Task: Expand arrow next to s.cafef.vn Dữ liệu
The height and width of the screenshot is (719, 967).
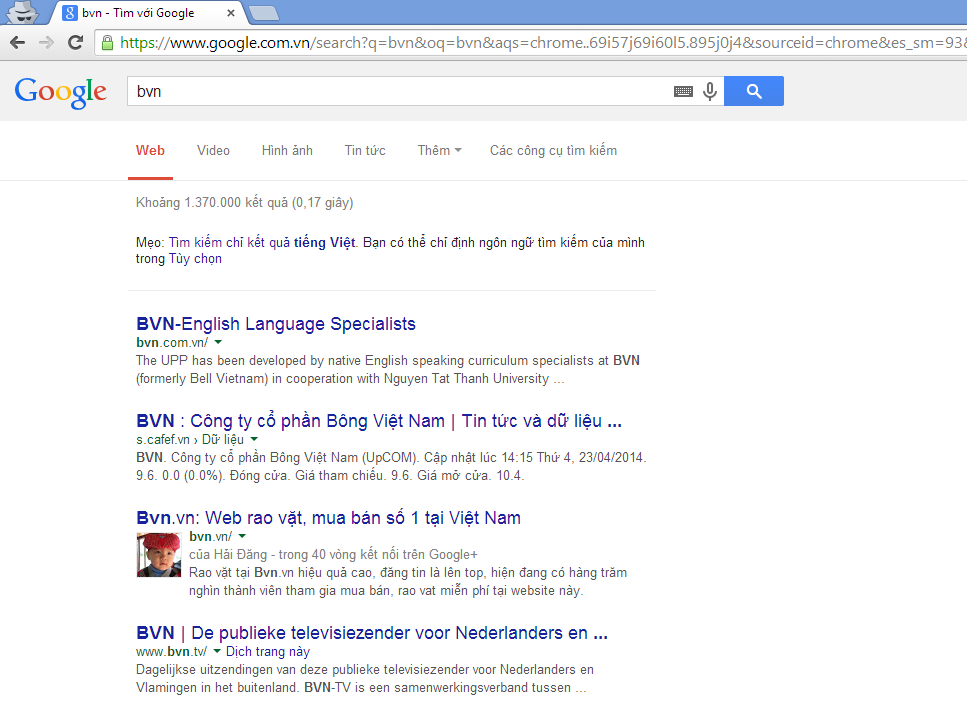Action: [254, 439]
